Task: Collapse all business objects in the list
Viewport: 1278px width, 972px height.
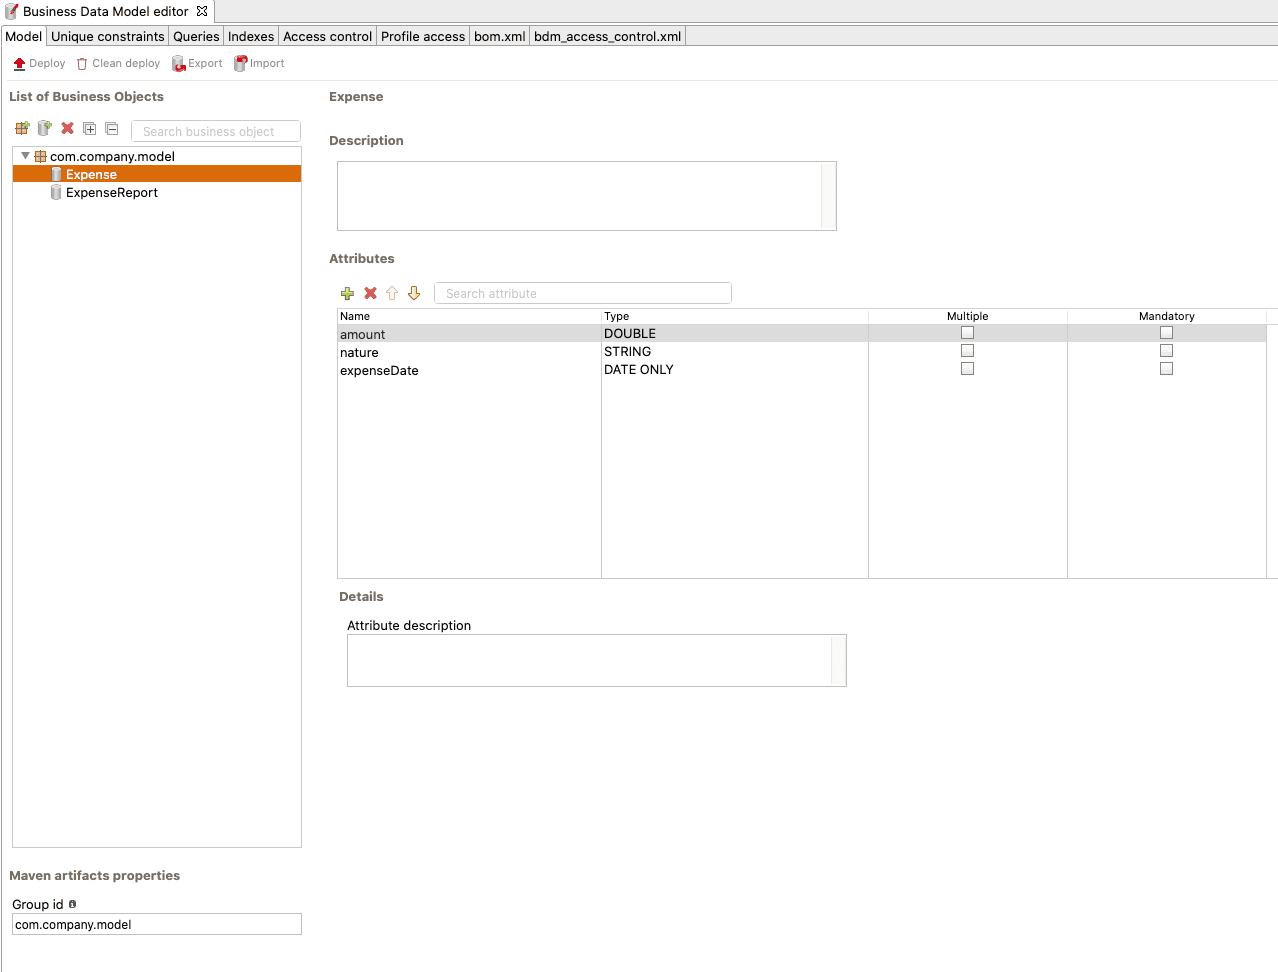Action: click(111, 128)
